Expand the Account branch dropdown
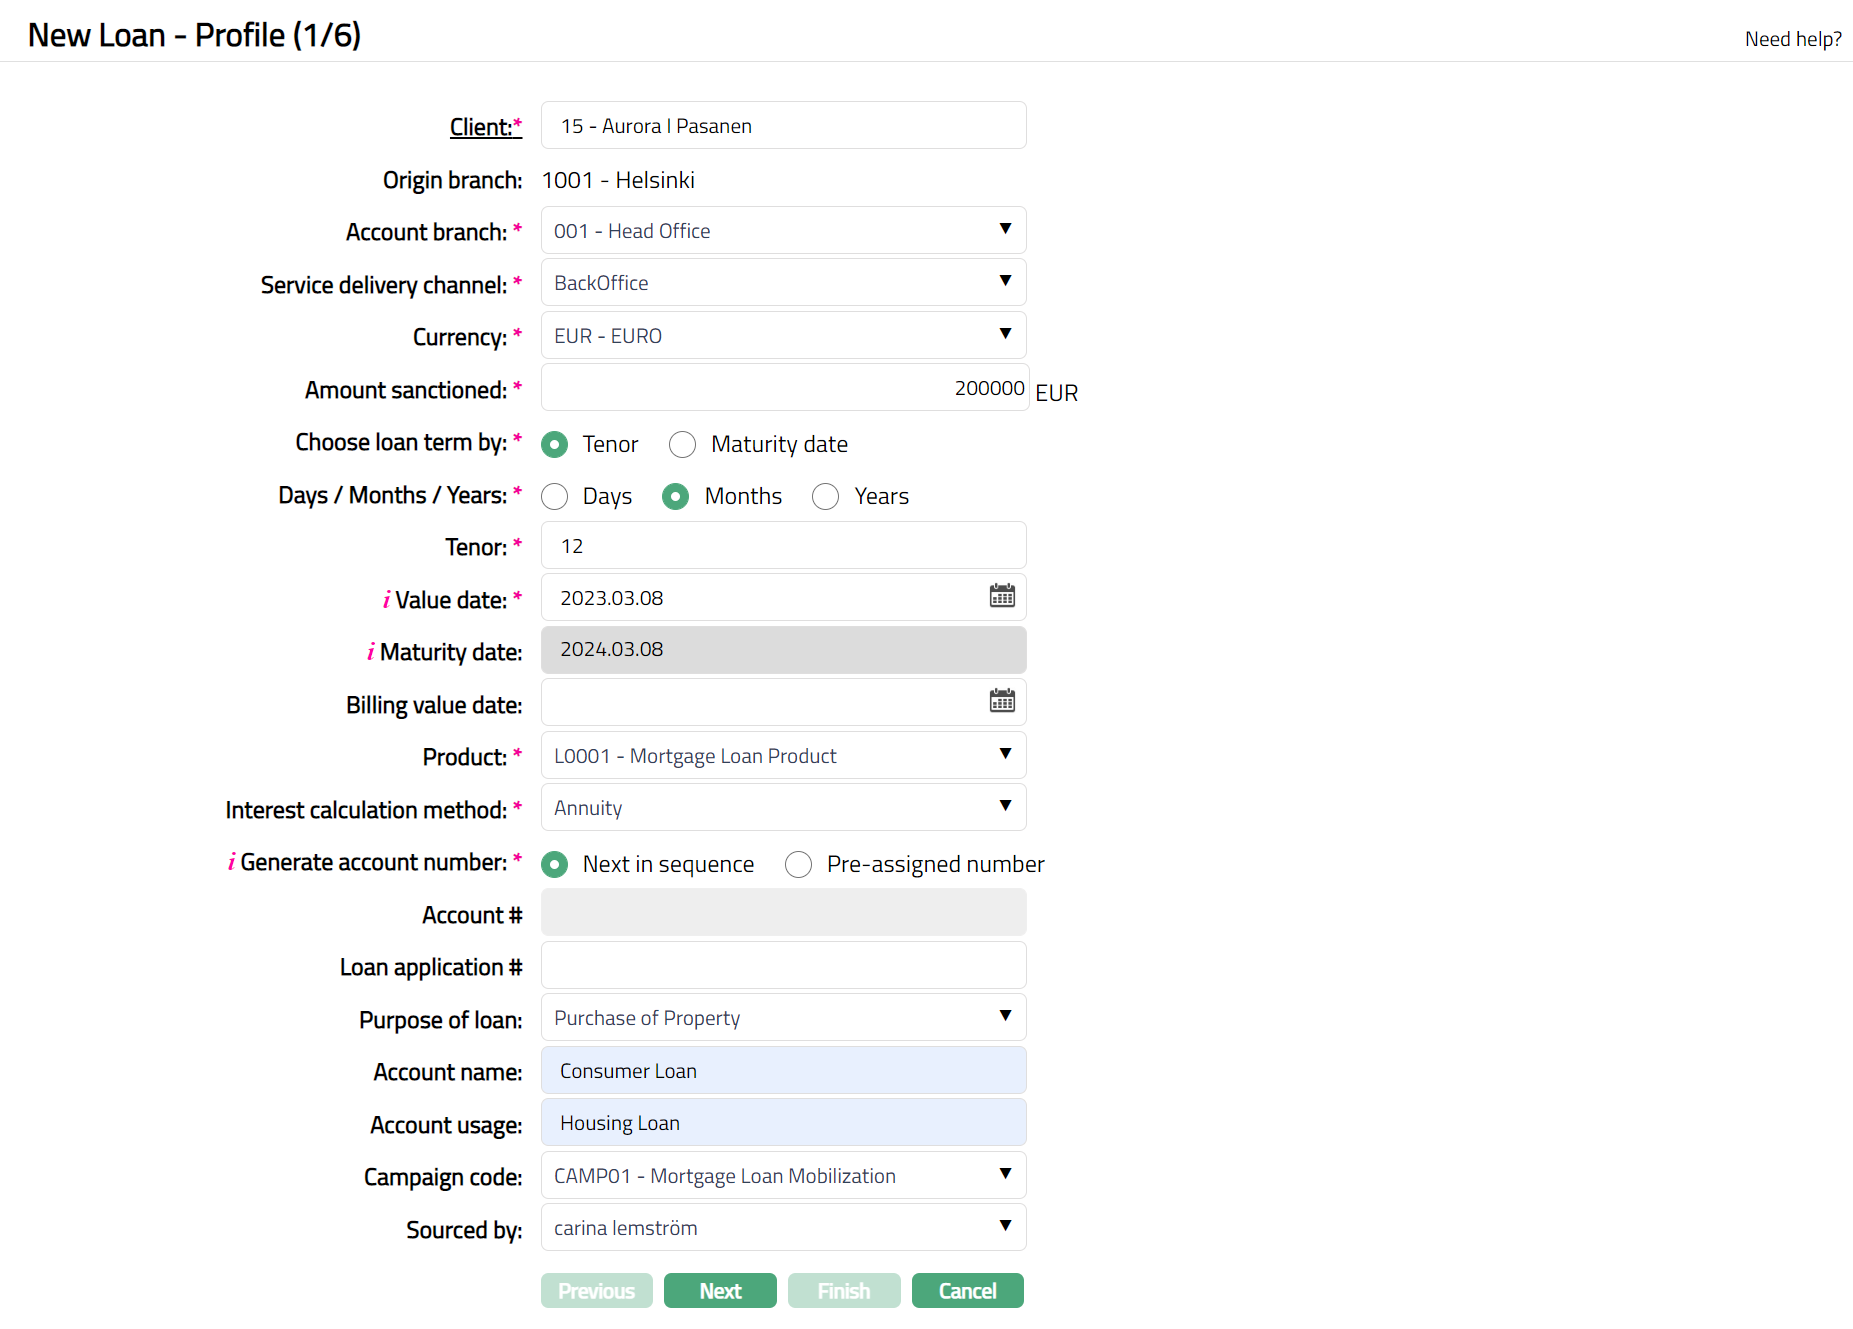1853x1329 pixels. click(x=783, y=231)
